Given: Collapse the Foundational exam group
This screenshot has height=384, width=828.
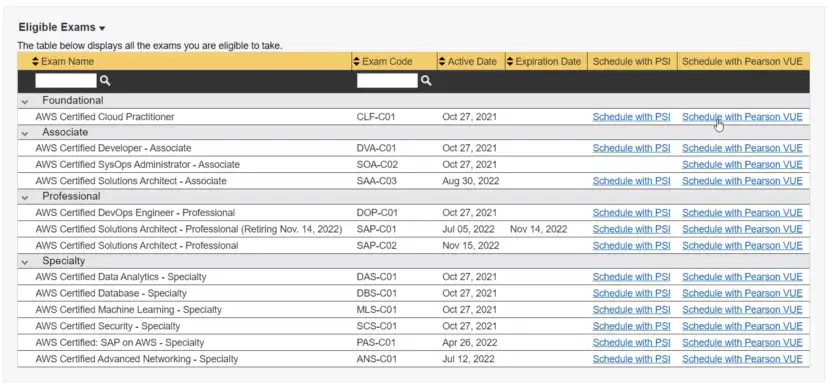Looking at the screenshot, I should click(25, 101).
